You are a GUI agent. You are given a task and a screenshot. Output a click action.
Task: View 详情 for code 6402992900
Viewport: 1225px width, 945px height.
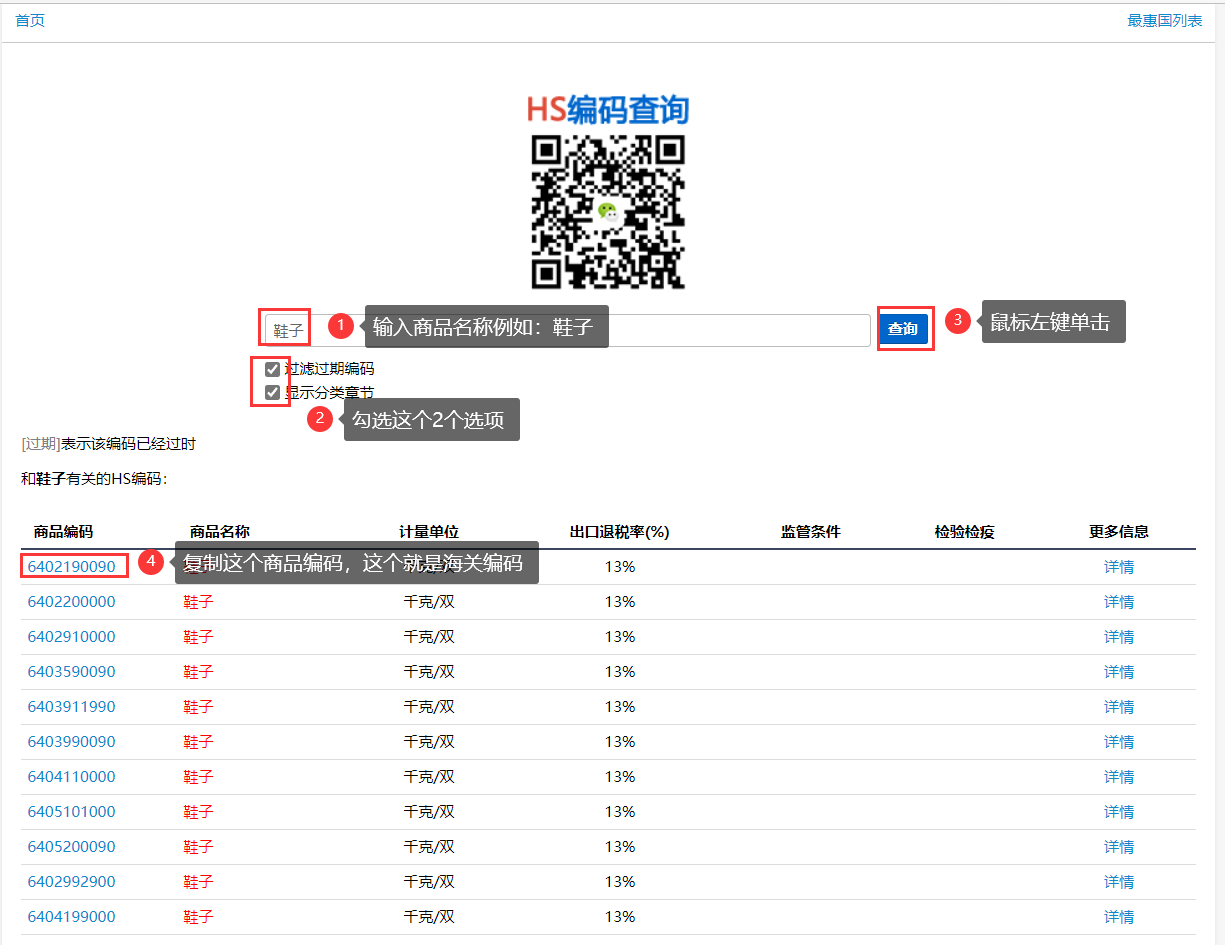coord(1119,882)
